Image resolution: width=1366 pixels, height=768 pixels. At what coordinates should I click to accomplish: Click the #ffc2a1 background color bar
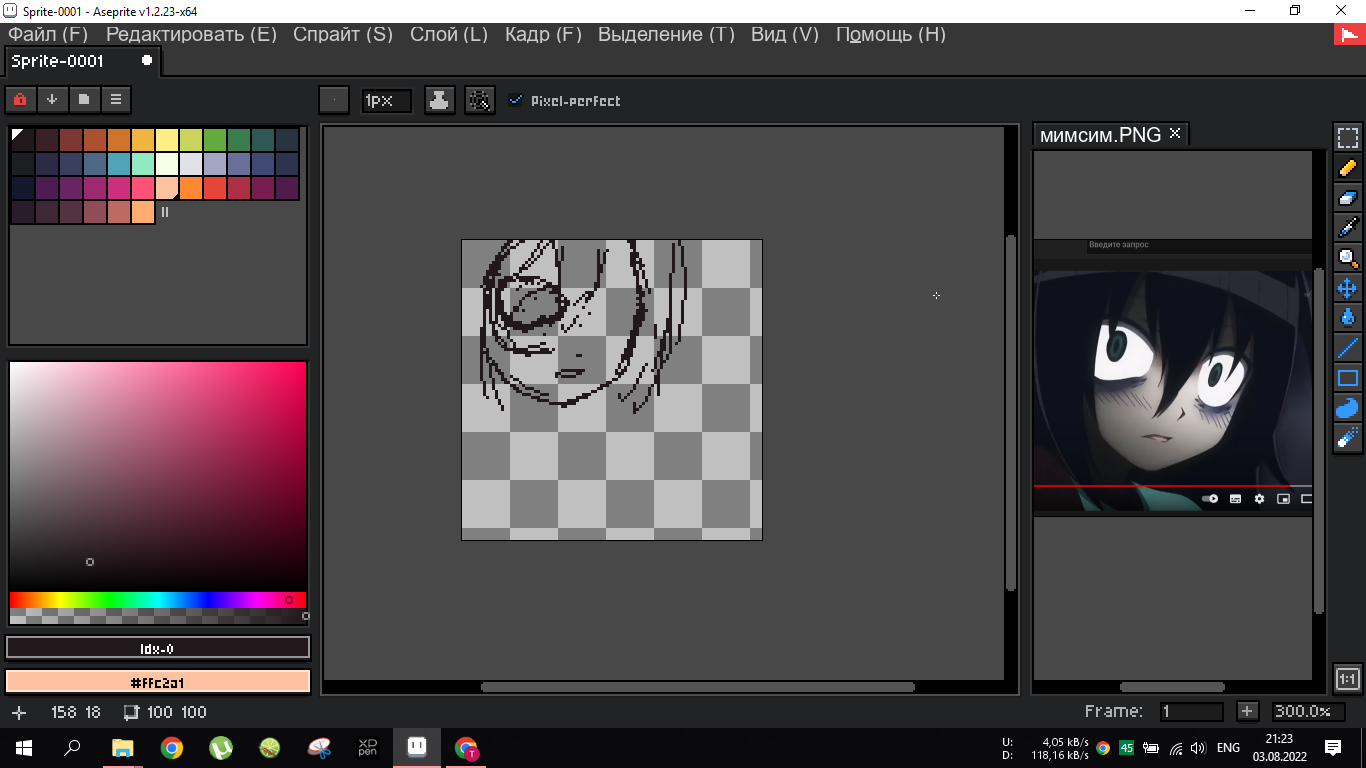(158, 682)
